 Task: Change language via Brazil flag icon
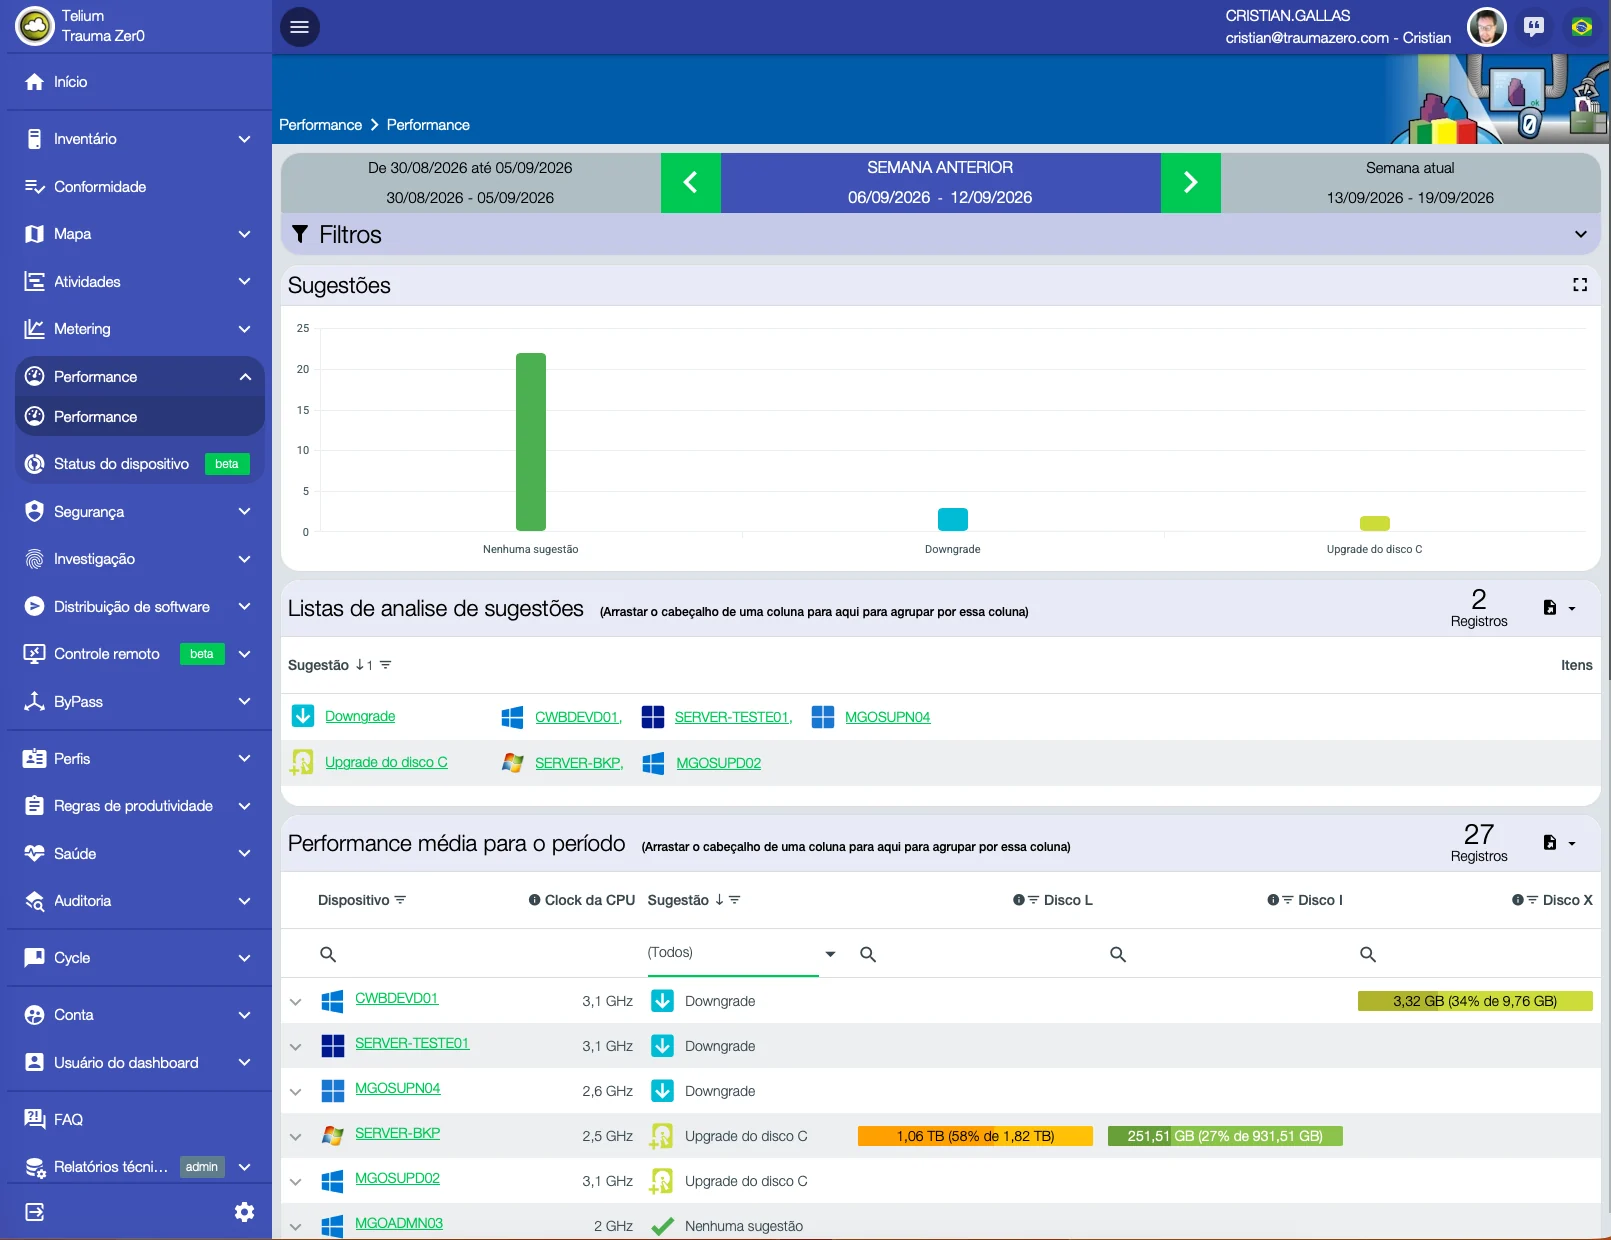click(1582, 27)
